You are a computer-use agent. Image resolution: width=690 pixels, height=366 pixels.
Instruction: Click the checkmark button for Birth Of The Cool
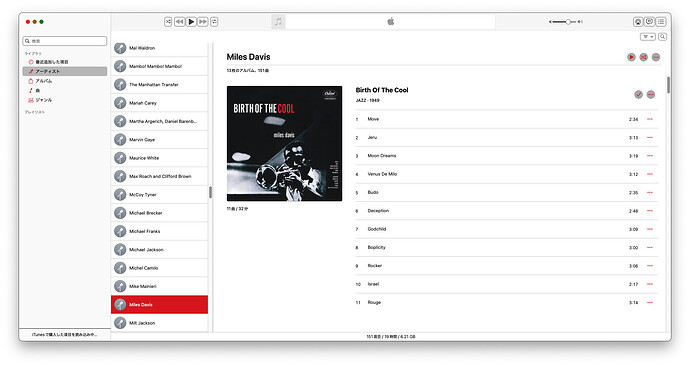[638, 95]
